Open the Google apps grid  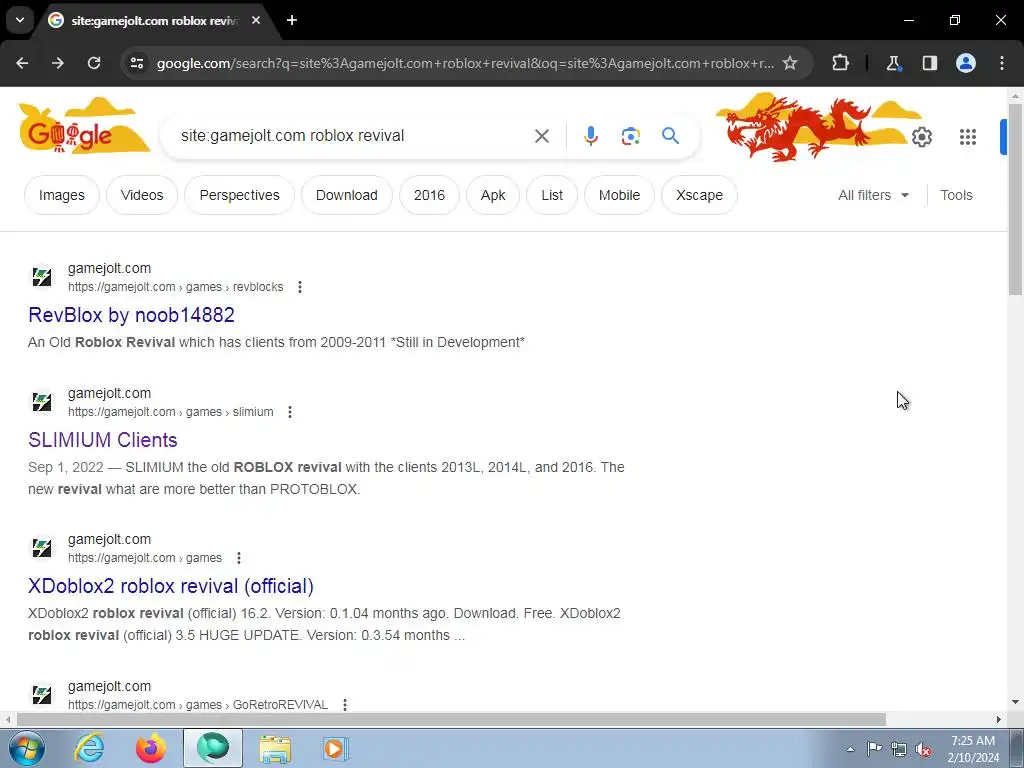point(968,137)
